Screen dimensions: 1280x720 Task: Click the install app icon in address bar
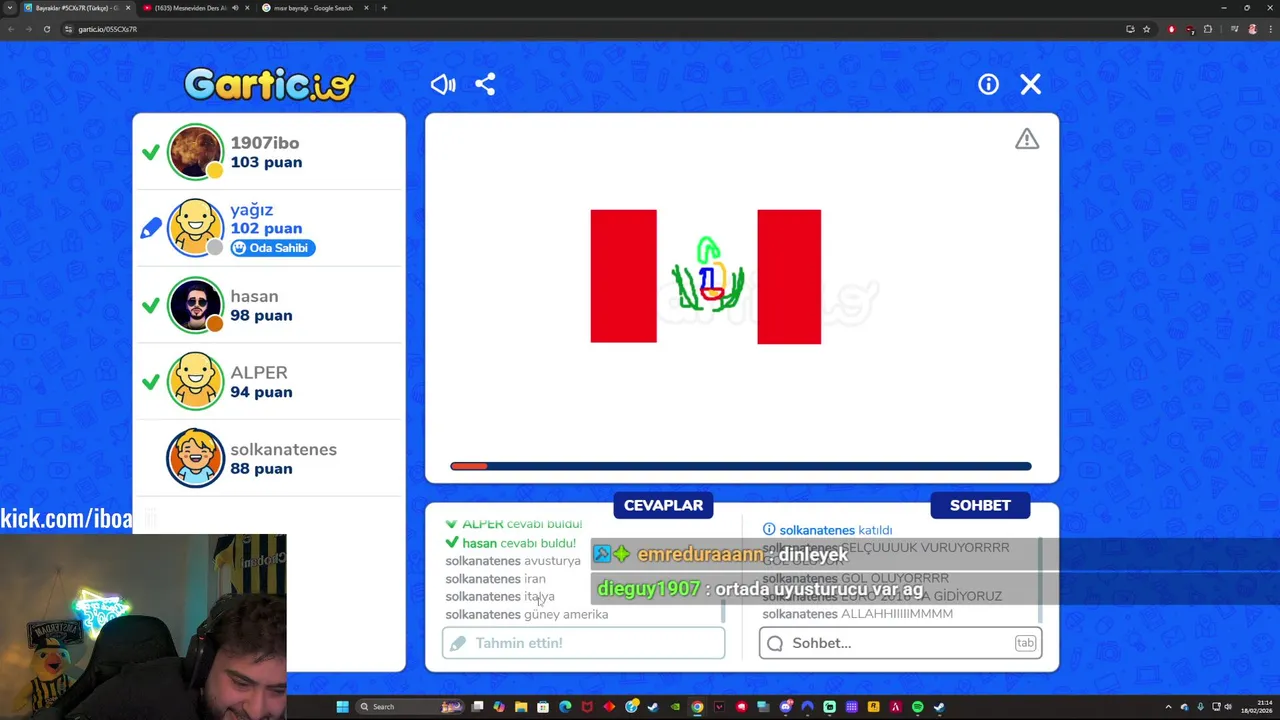click(x=1130, y=29)
